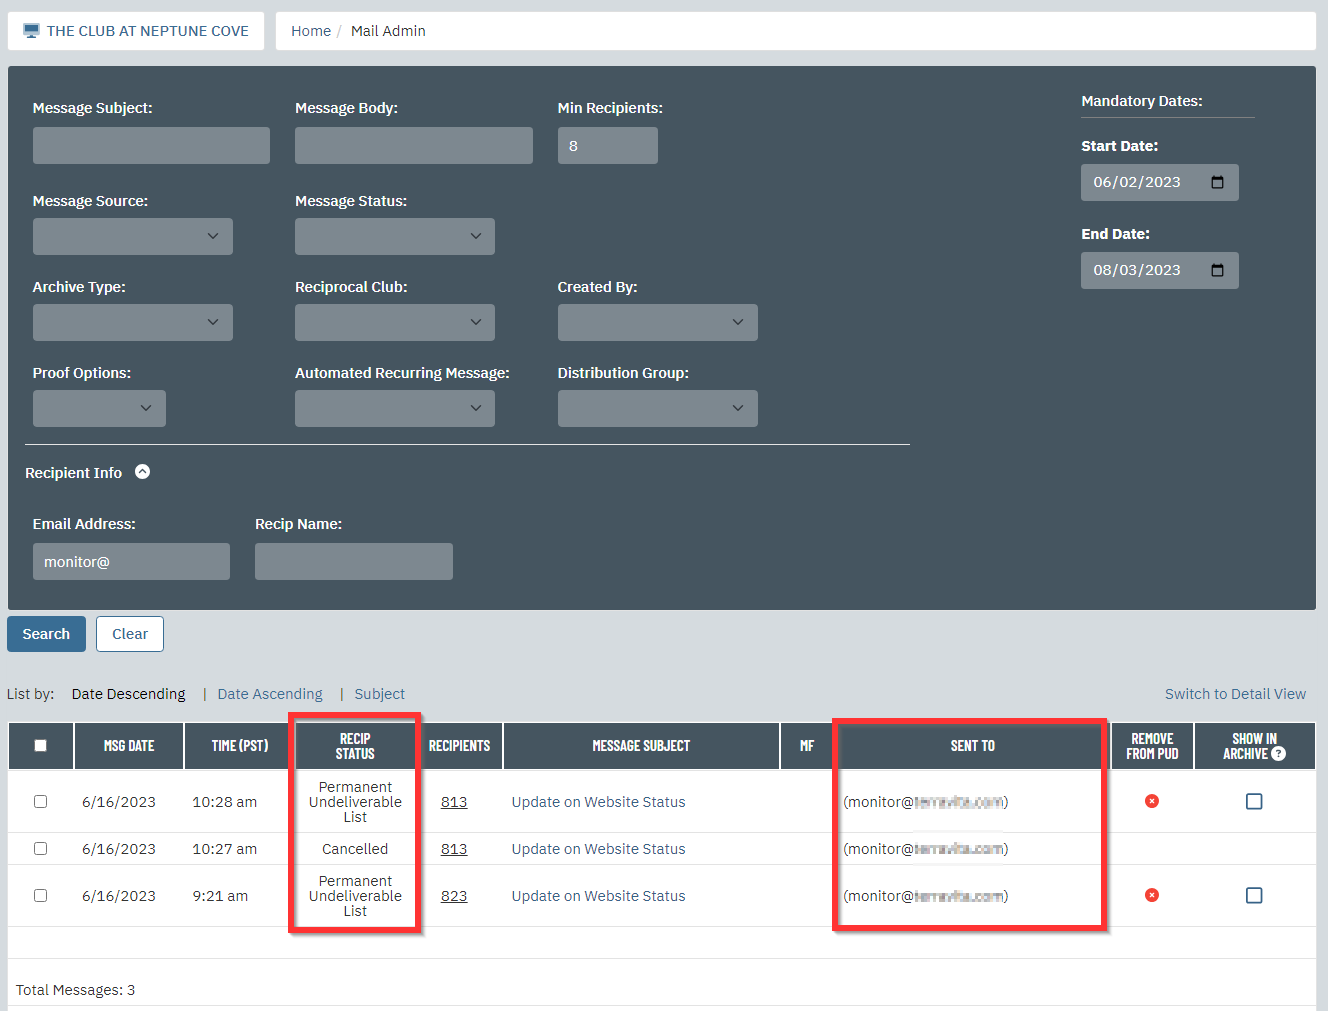Screen dimensions: 1328x1011
Task: Open the Automated Recurring Message dropdown
Action: 395,408
